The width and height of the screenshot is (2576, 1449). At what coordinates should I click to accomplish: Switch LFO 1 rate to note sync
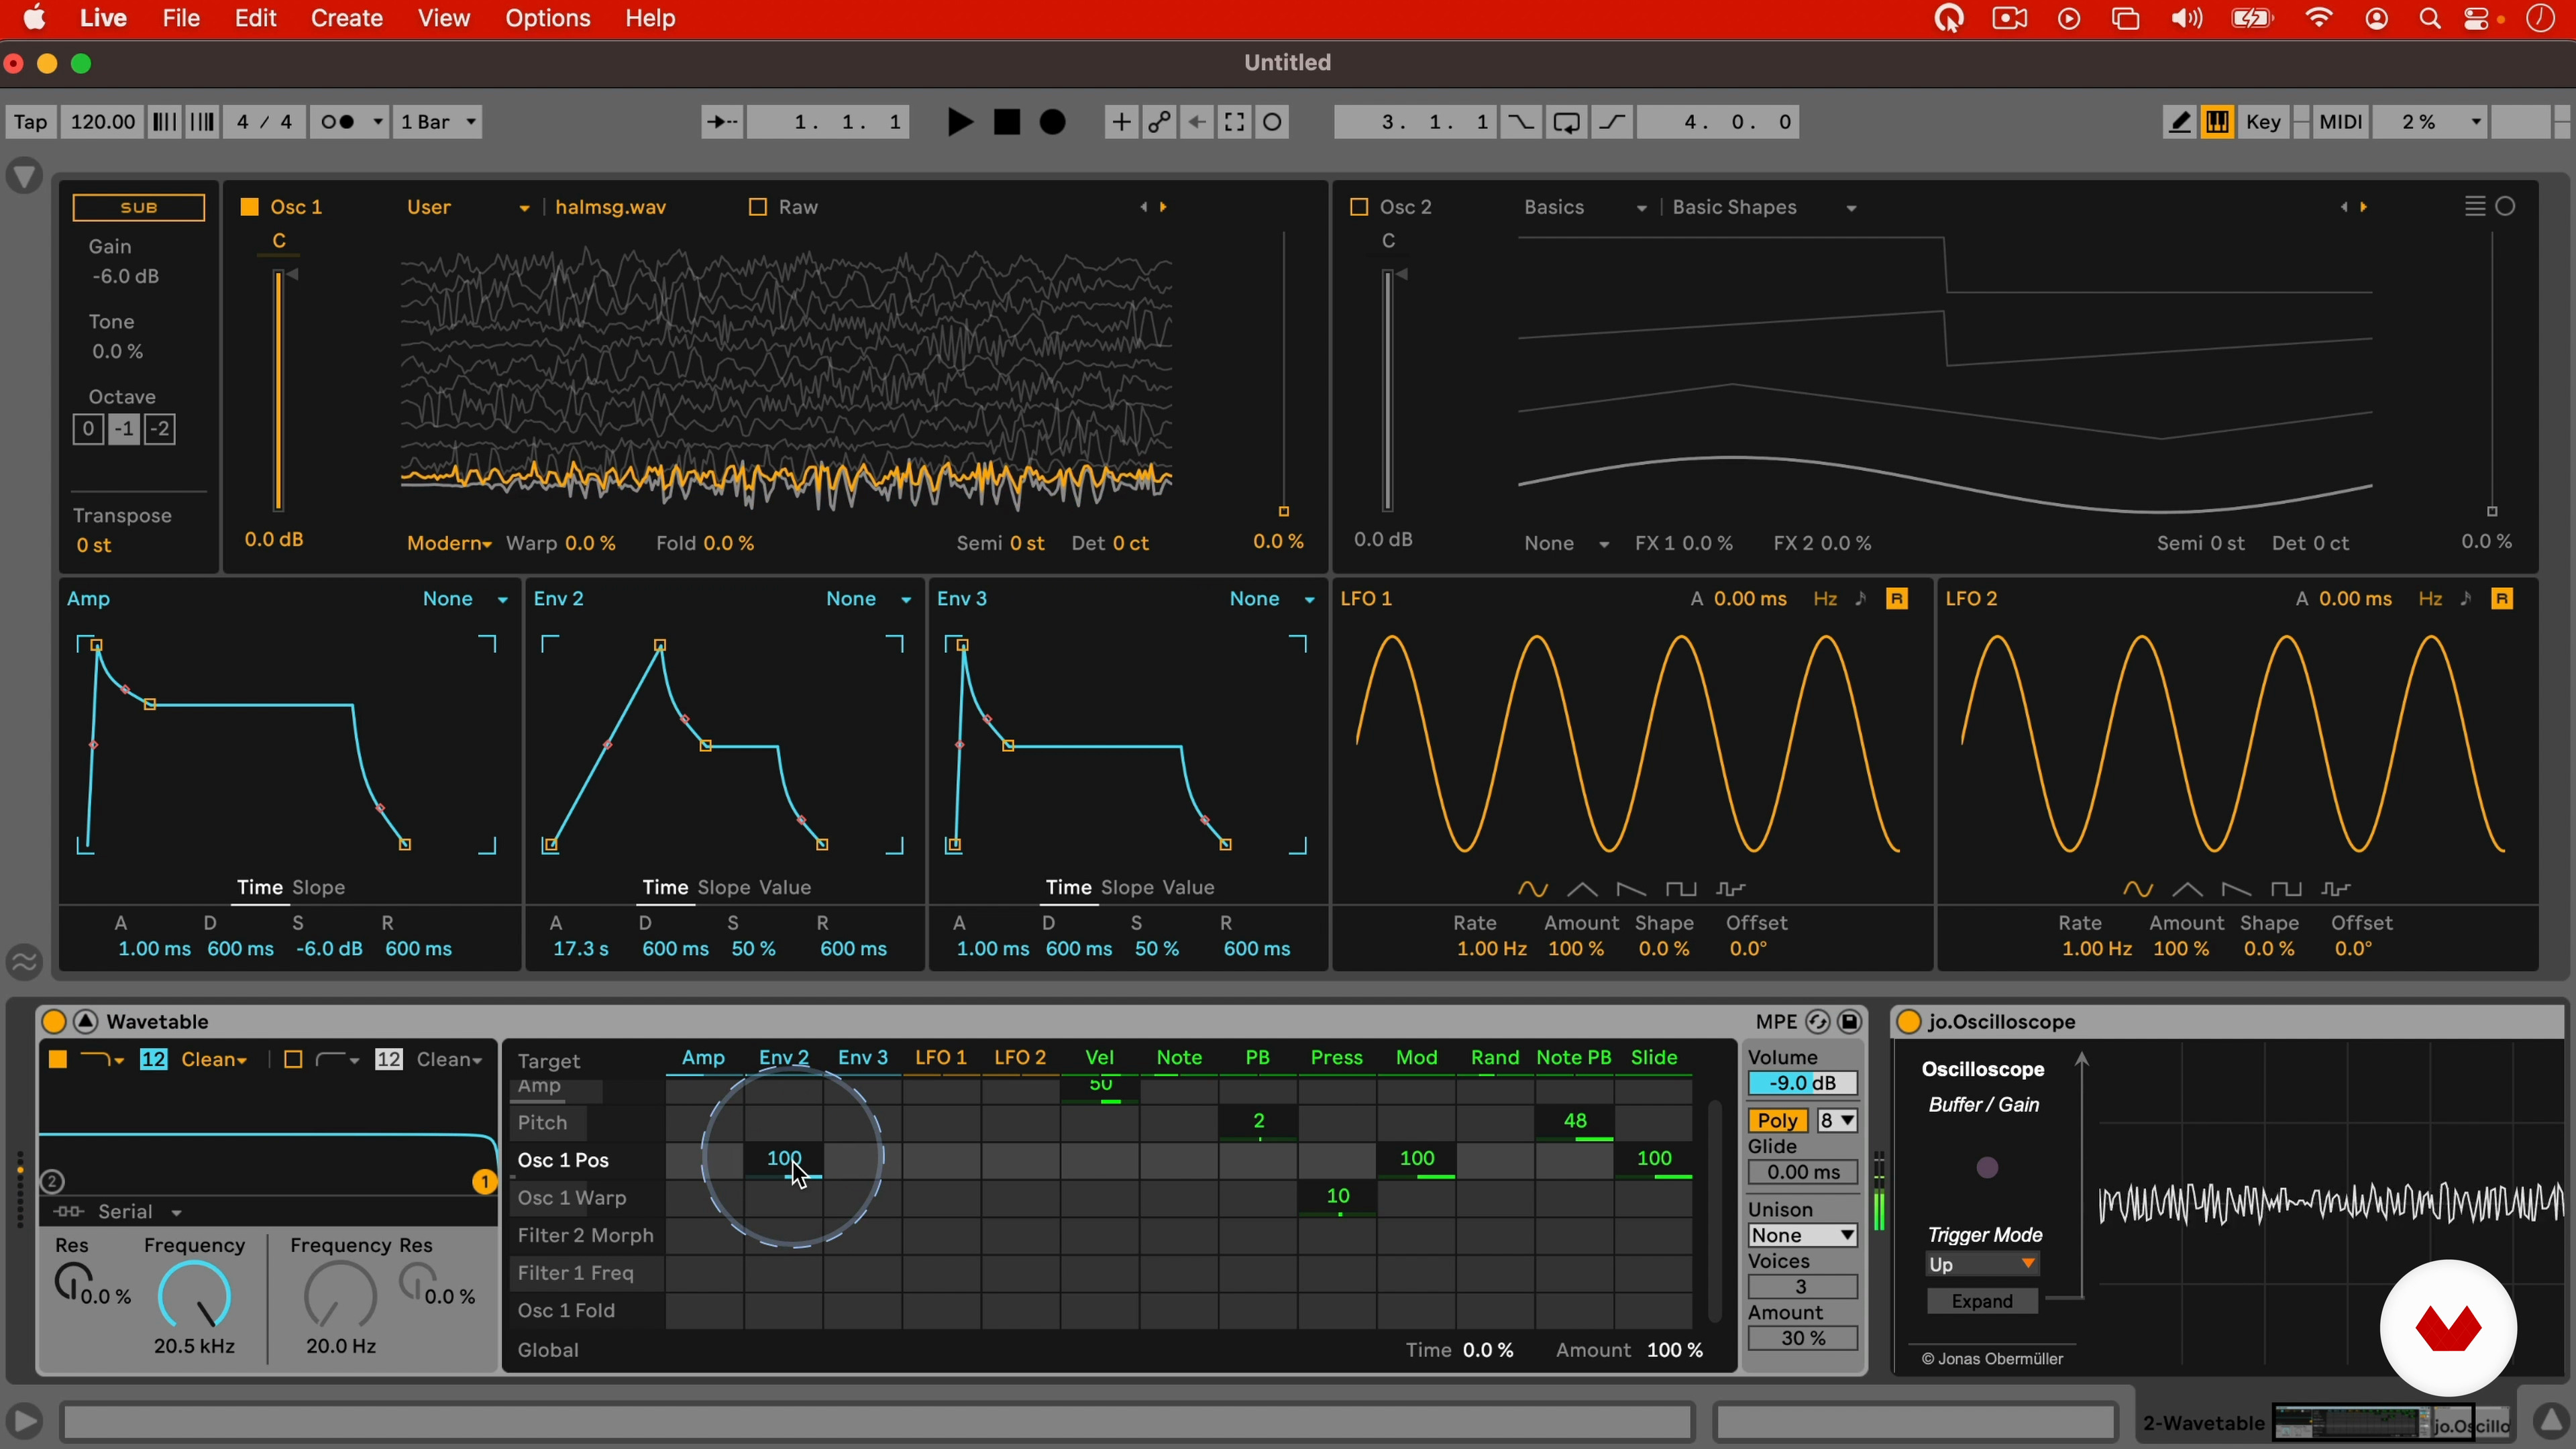pos(1861,599)
